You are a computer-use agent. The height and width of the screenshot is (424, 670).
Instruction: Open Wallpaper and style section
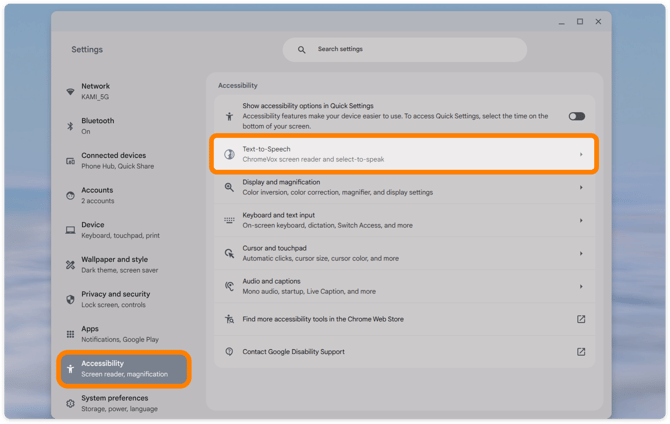point(124,265)
